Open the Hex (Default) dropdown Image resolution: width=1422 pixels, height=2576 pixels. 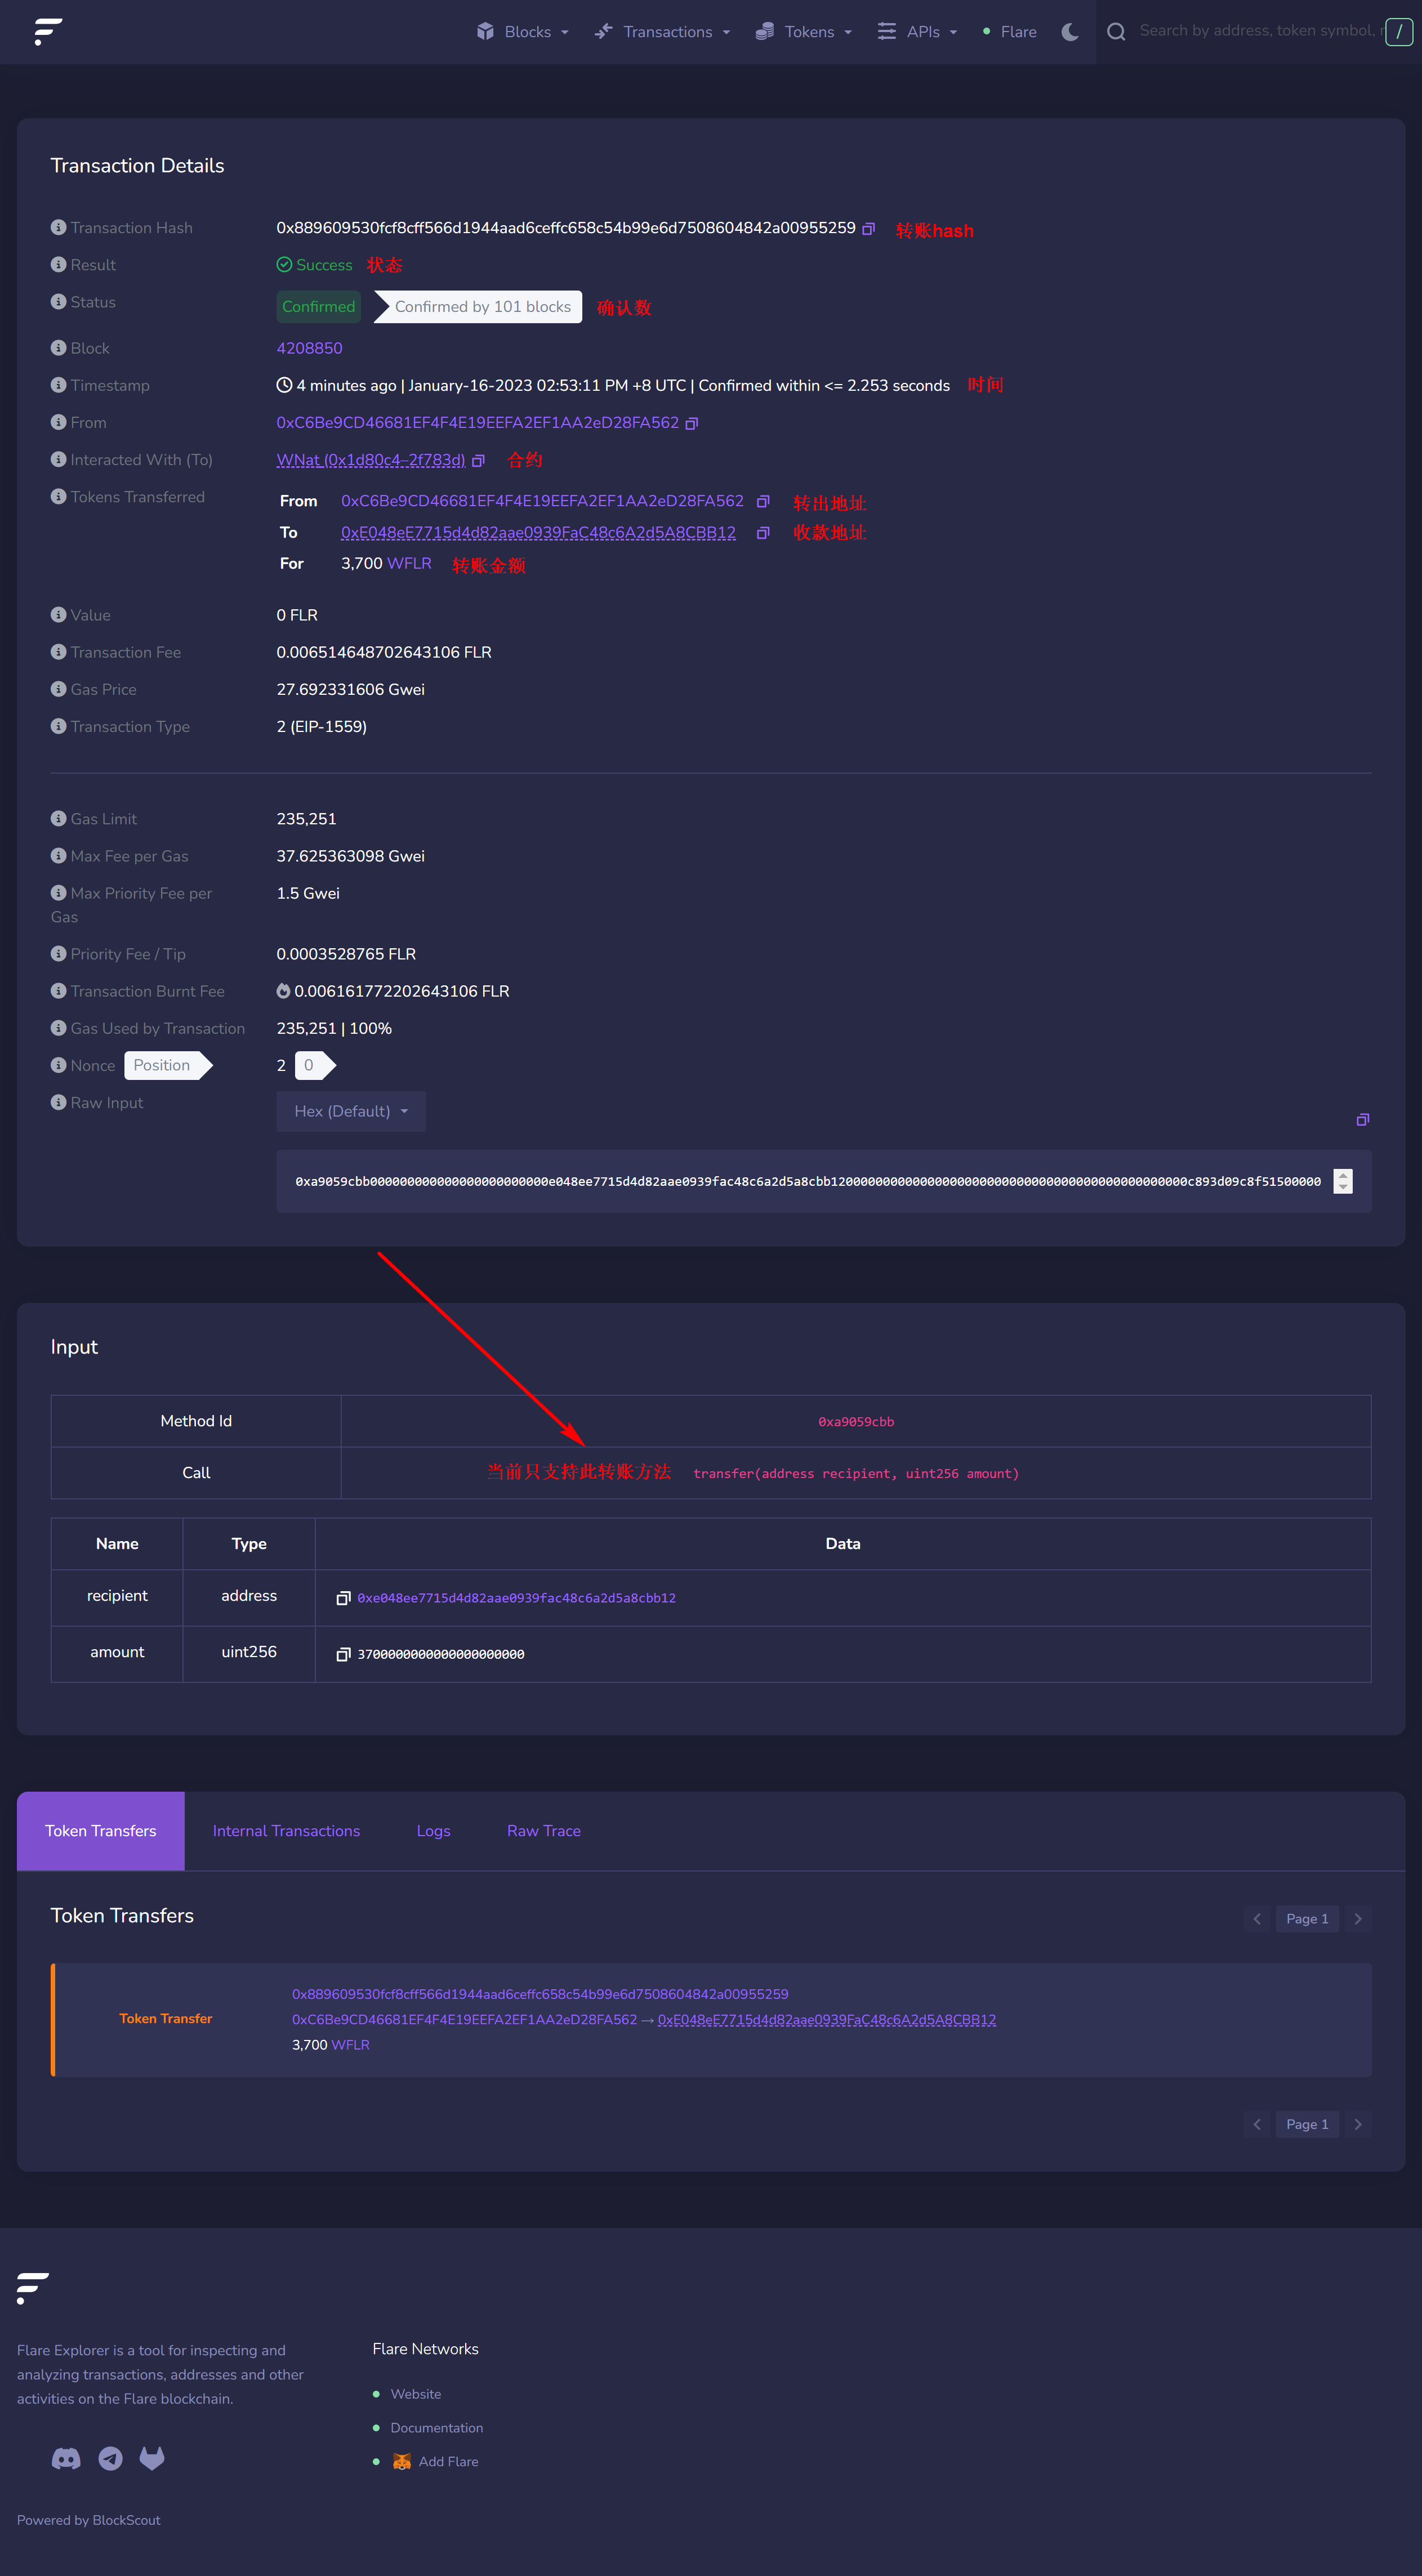coord(351,1111)
